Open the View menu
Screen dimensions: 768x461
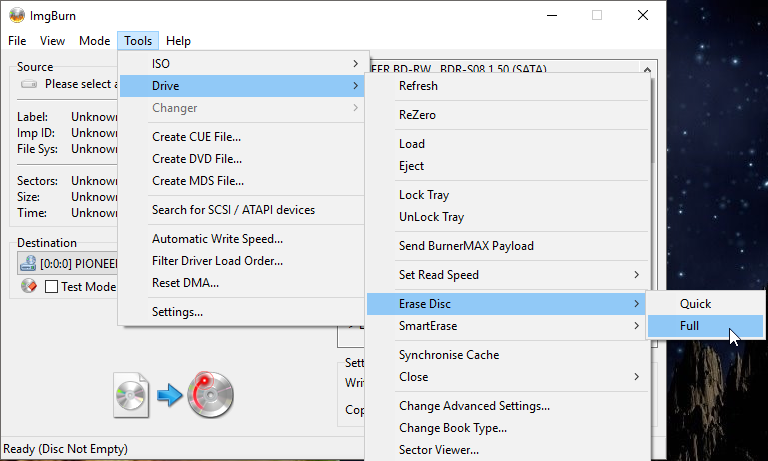(x=52, y=41)
